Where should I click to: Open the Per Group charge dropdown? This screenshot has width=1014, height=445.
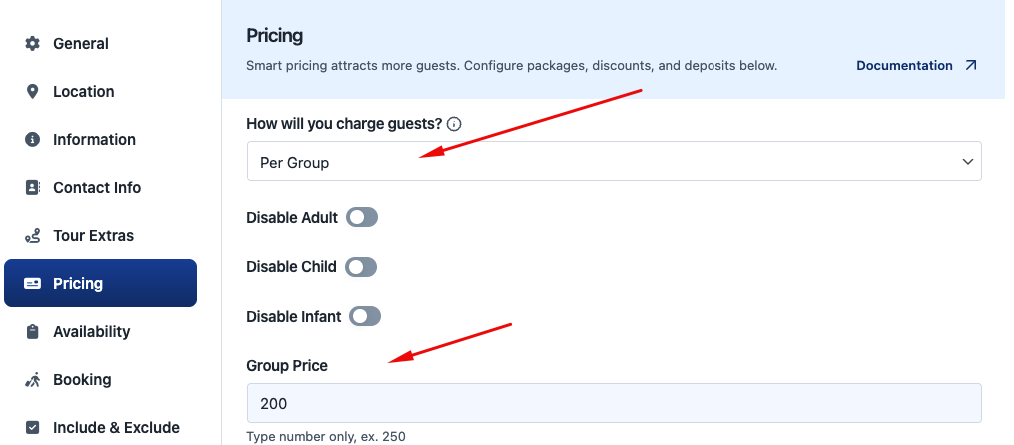(x=613, y=162)
